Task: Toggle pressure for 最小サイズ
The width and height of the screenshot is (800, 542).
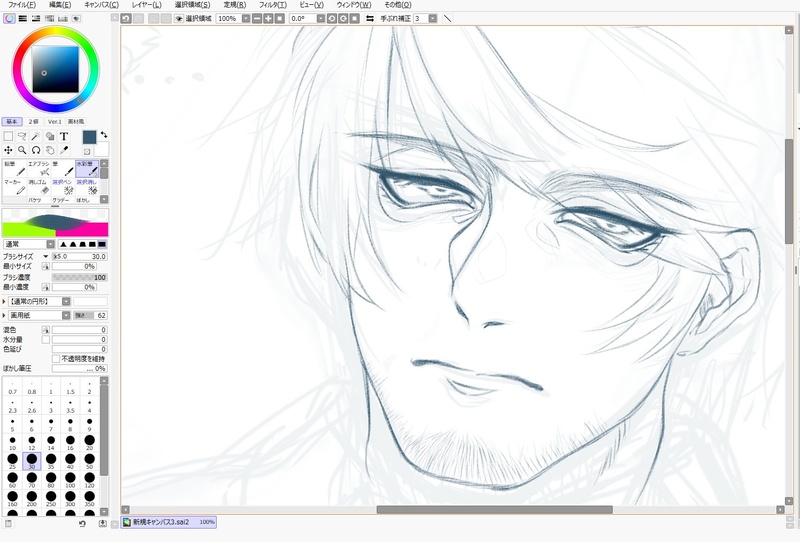Action: tap(45, 266)
